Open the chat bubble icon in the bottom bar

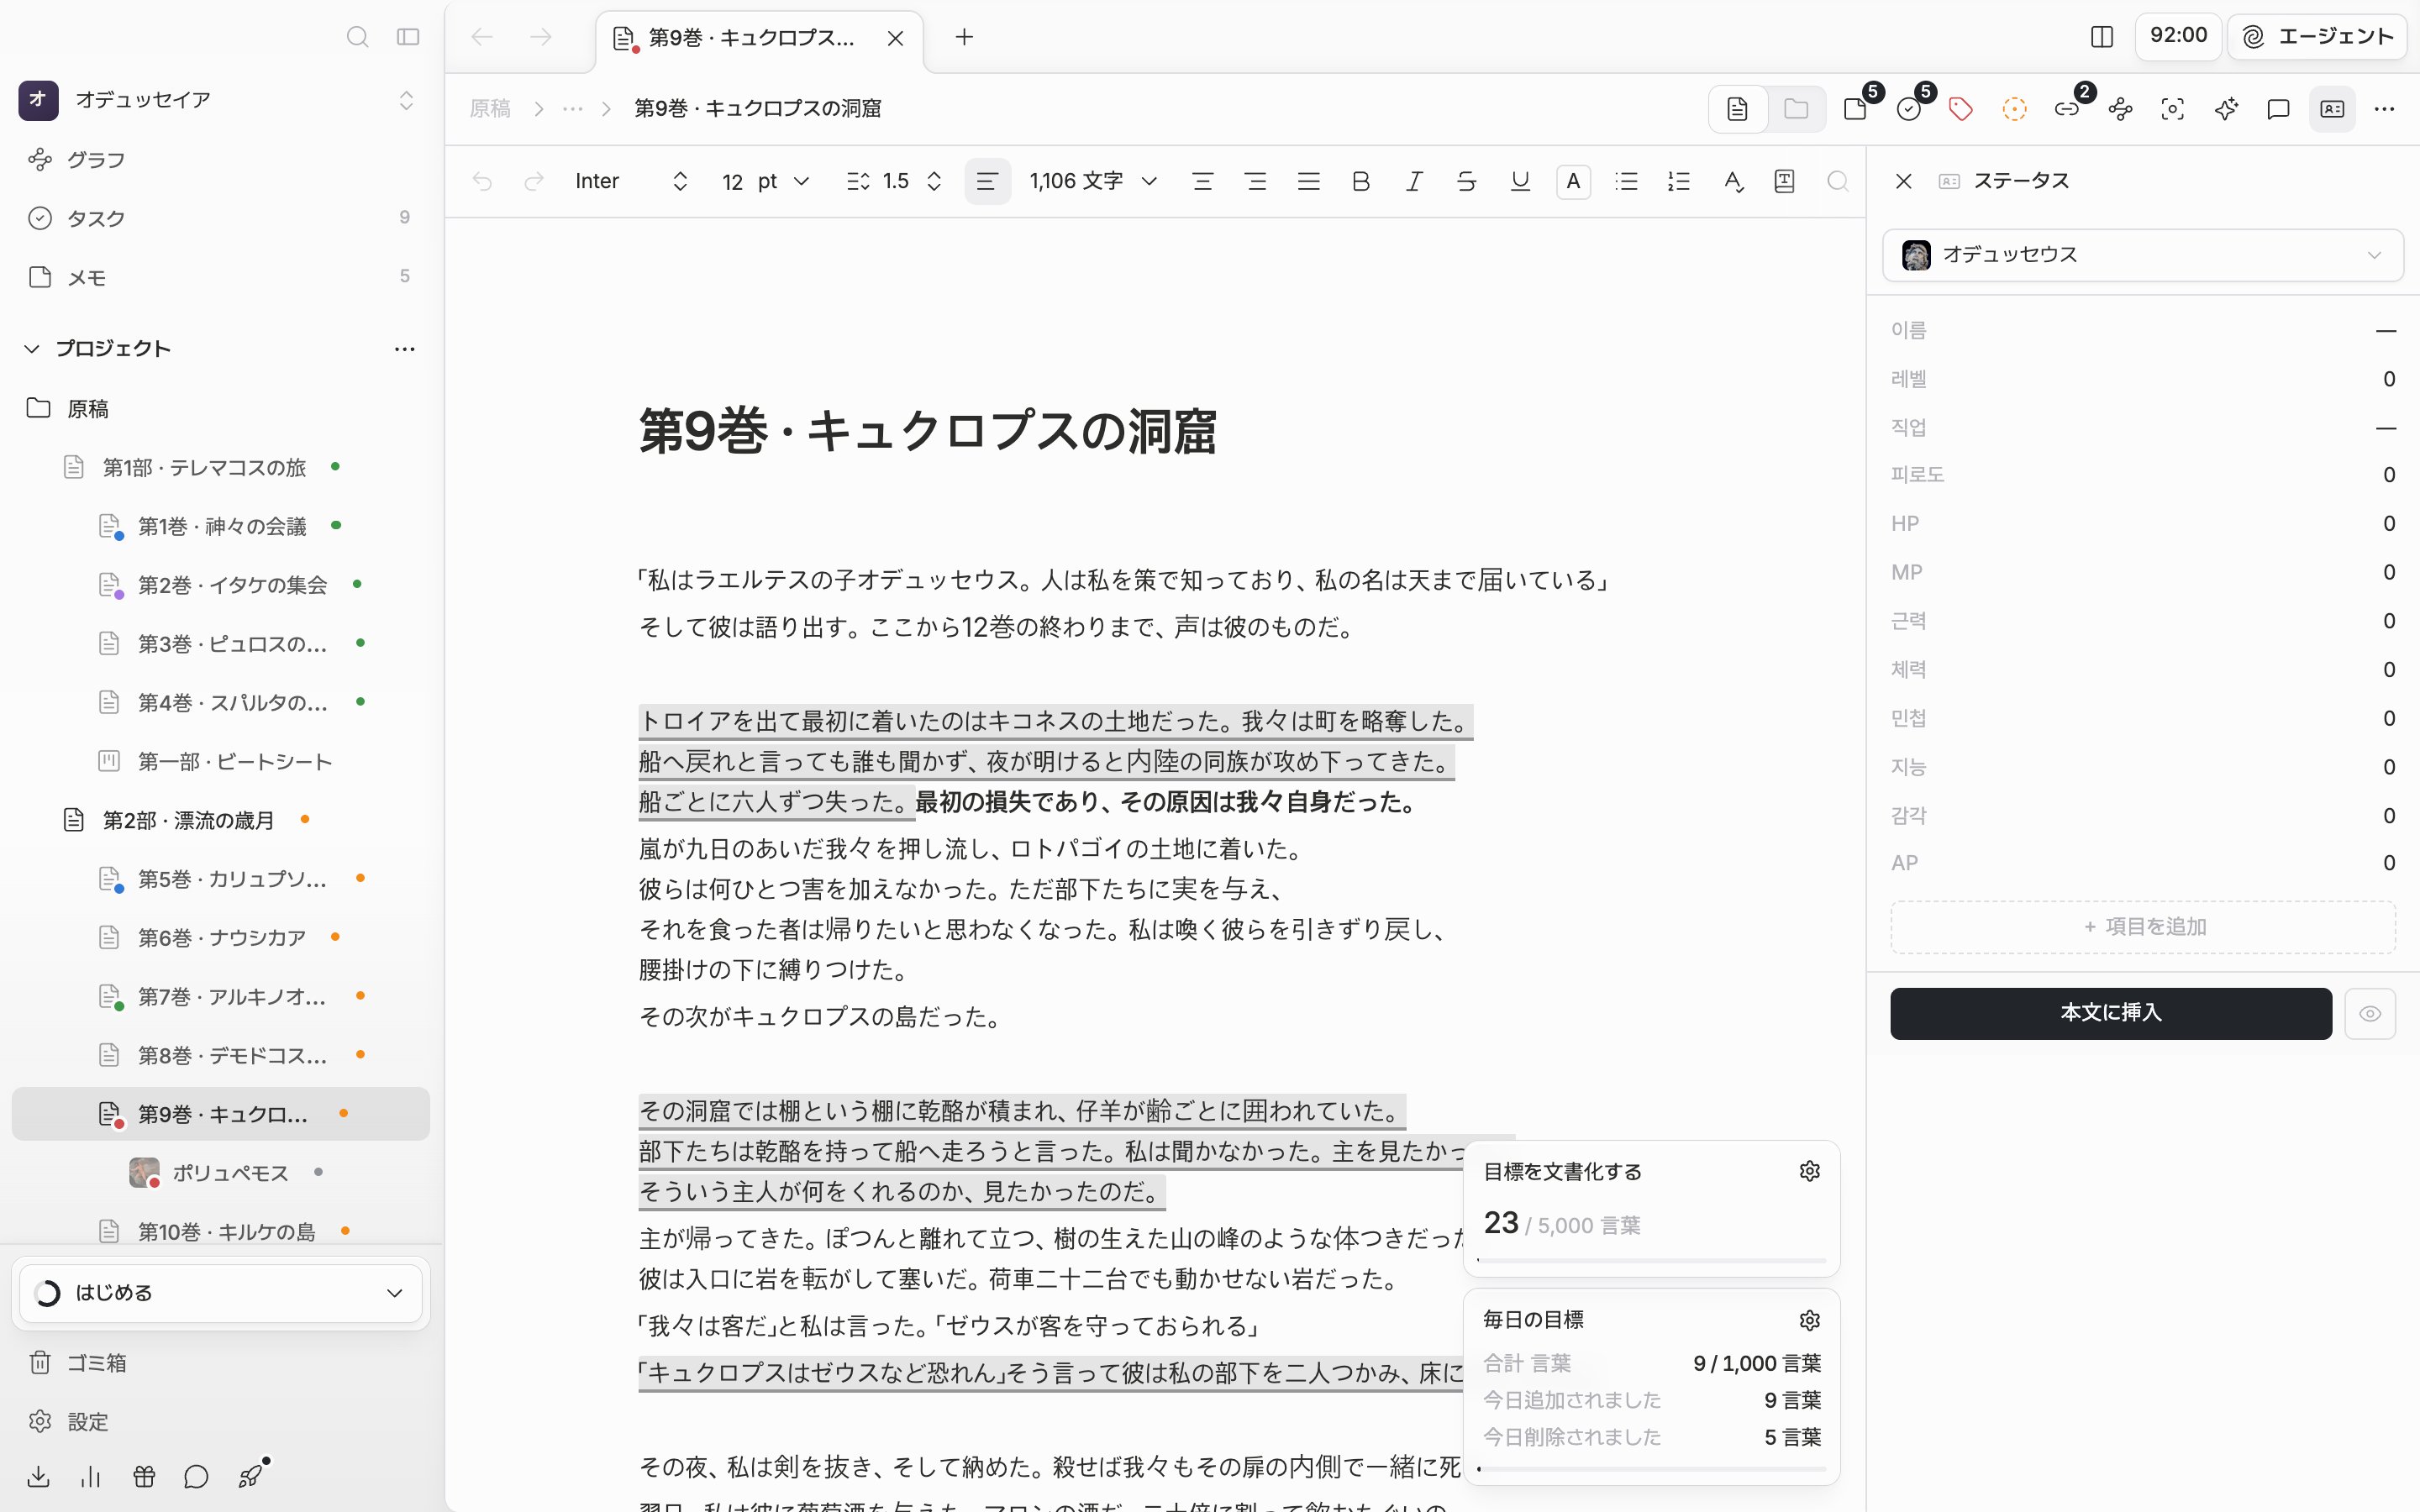pos(196,1476)
